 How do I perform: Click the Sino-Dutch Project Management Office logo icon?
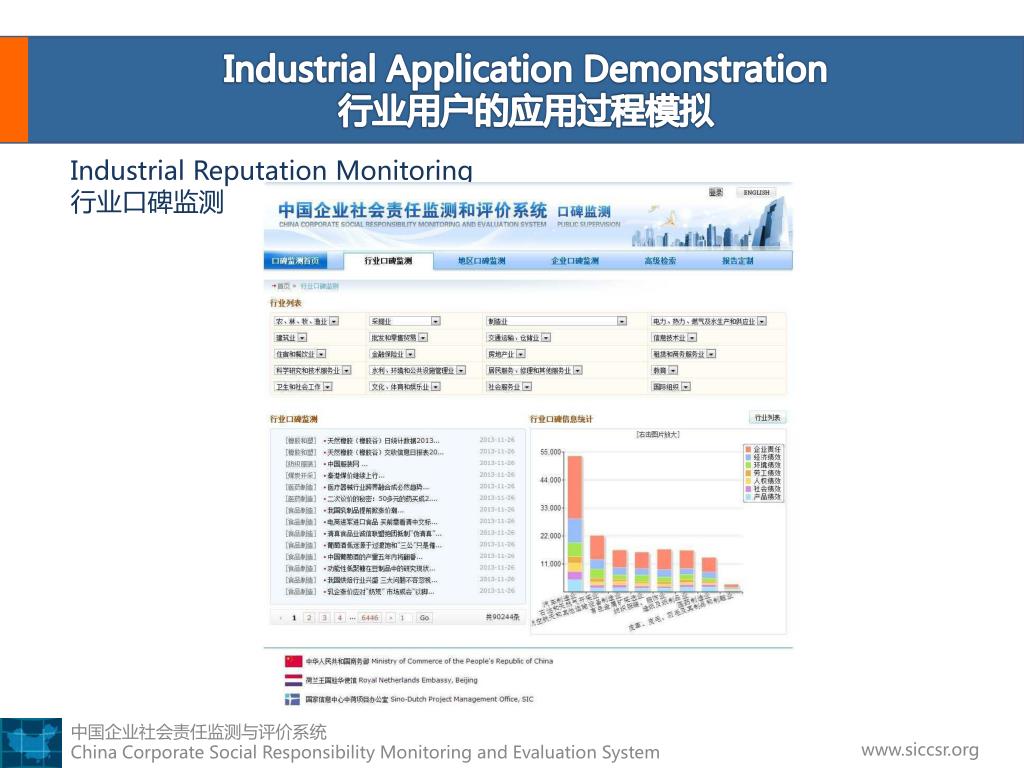[292, 699]
